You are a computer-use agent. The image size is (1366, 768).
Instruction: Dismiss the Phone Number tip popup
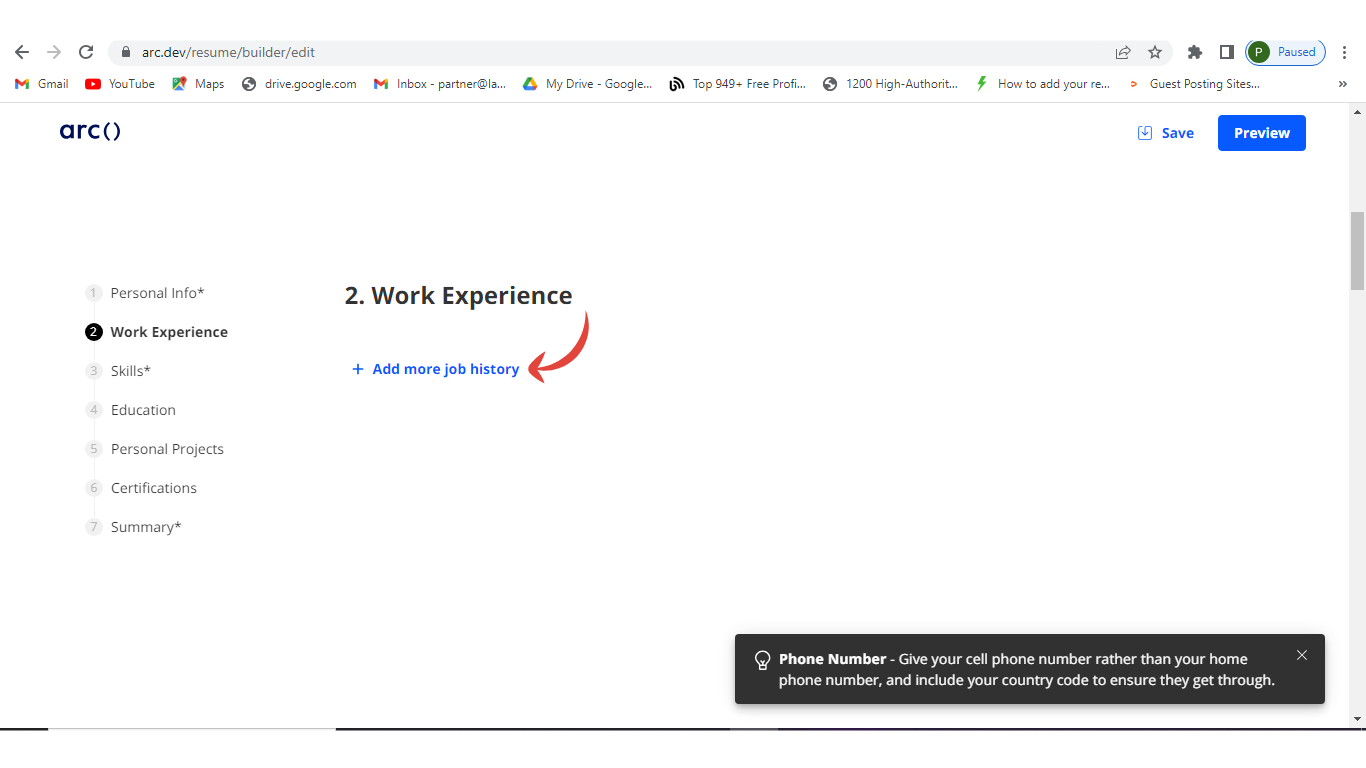[1301, 655]
